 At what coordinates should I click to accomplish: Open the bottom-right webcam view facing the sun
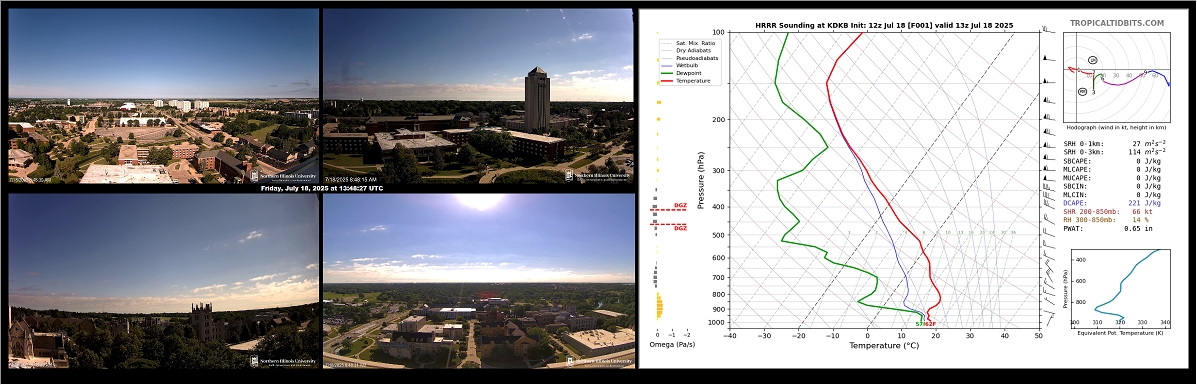pyautogui.click(x=479, y=280)
